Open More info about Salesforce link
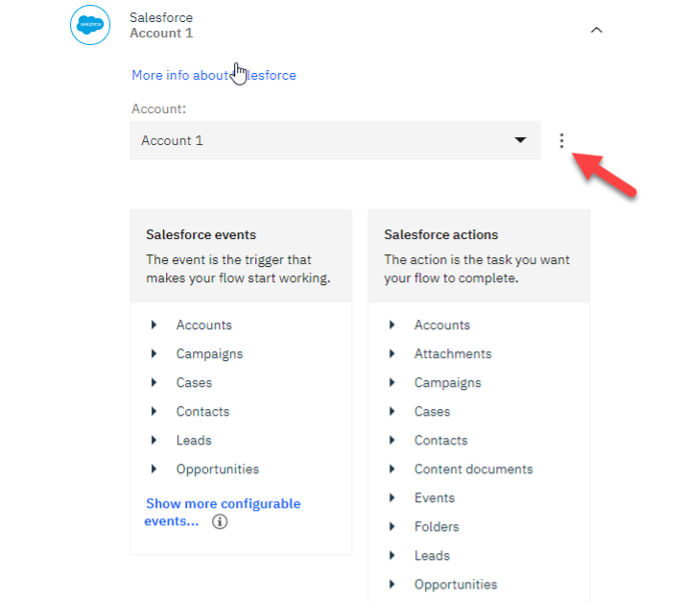Screen dimensions: 688x605 tap(213, 75)
